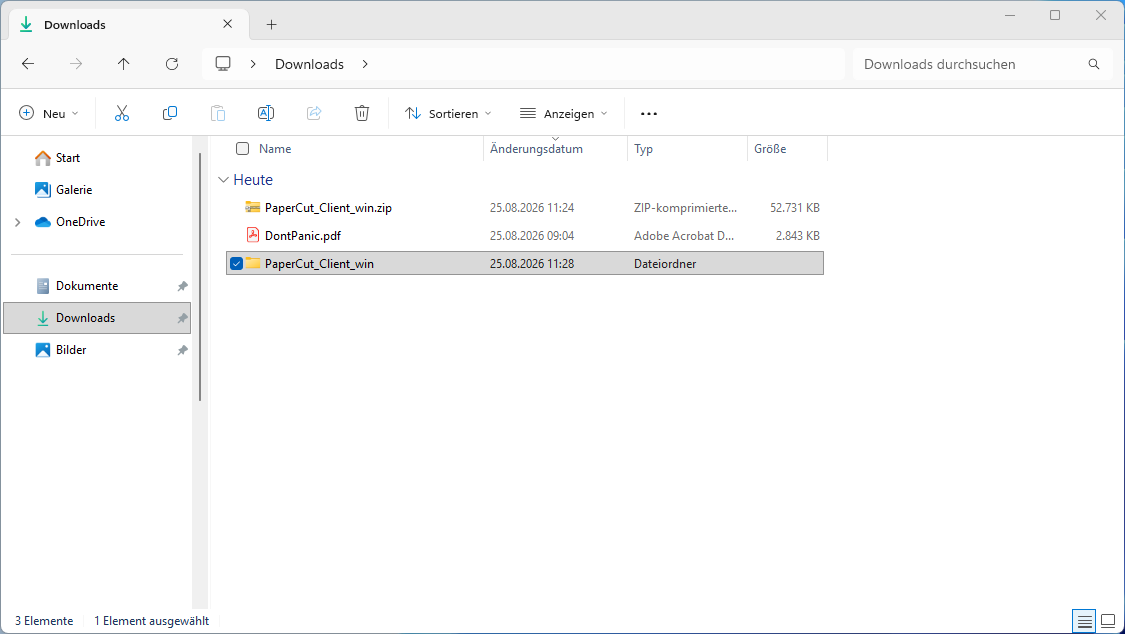
Task: Uncheck the PaperCut_Client_win folder checkbox
Action: pyautogui.click(x=236, y=263)
